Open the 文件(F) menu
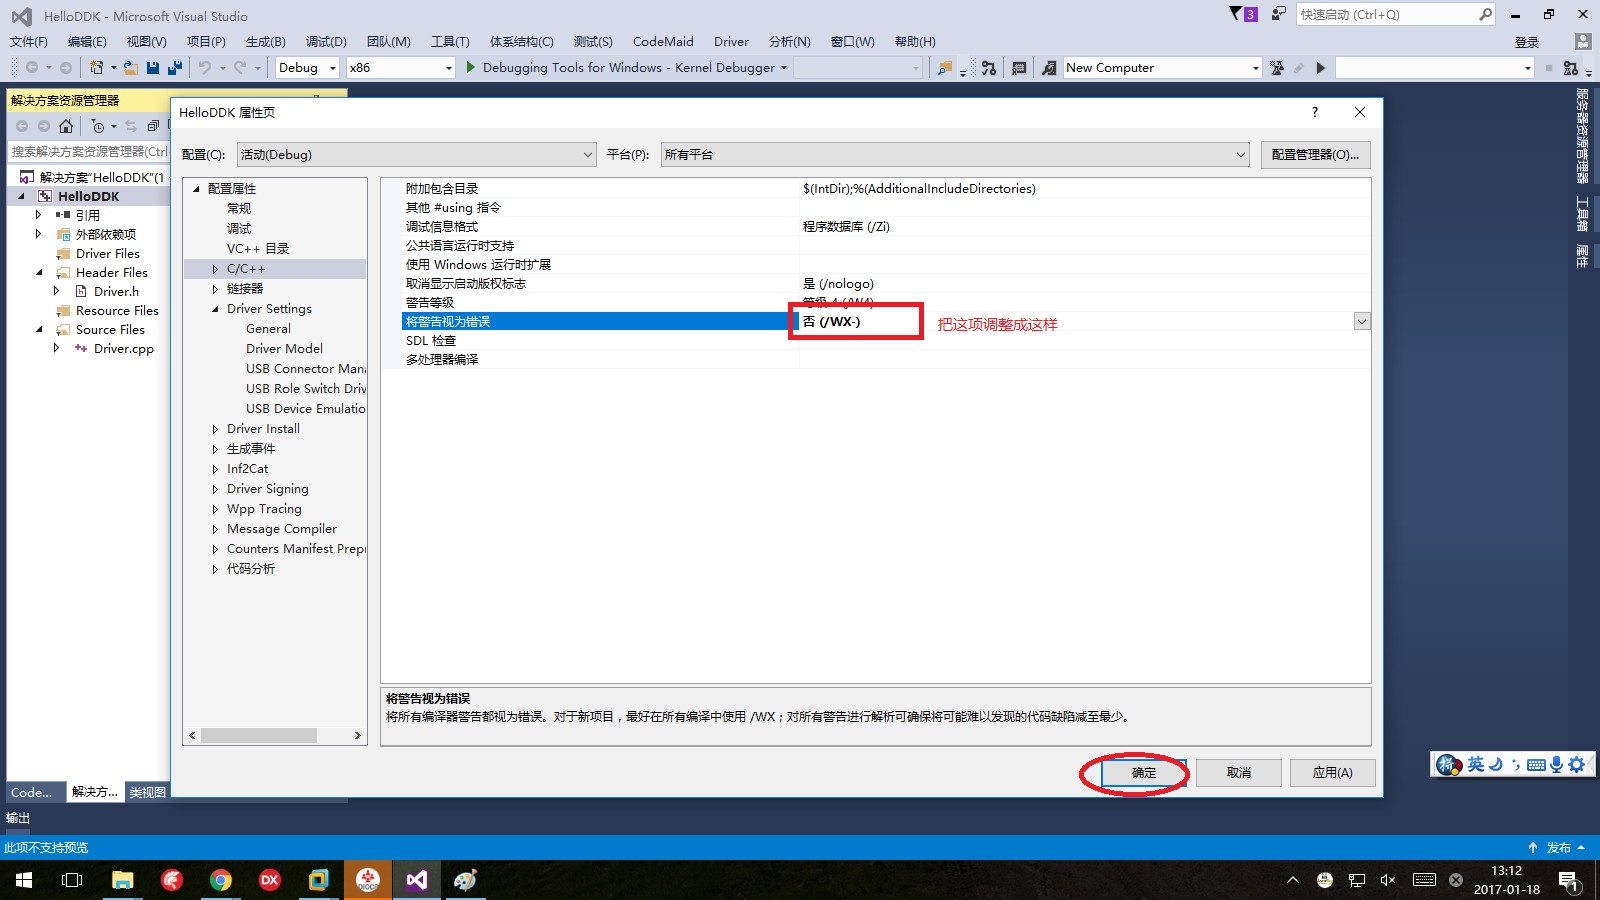This screenshot has width=1600, height=900. tap(29, 41)
